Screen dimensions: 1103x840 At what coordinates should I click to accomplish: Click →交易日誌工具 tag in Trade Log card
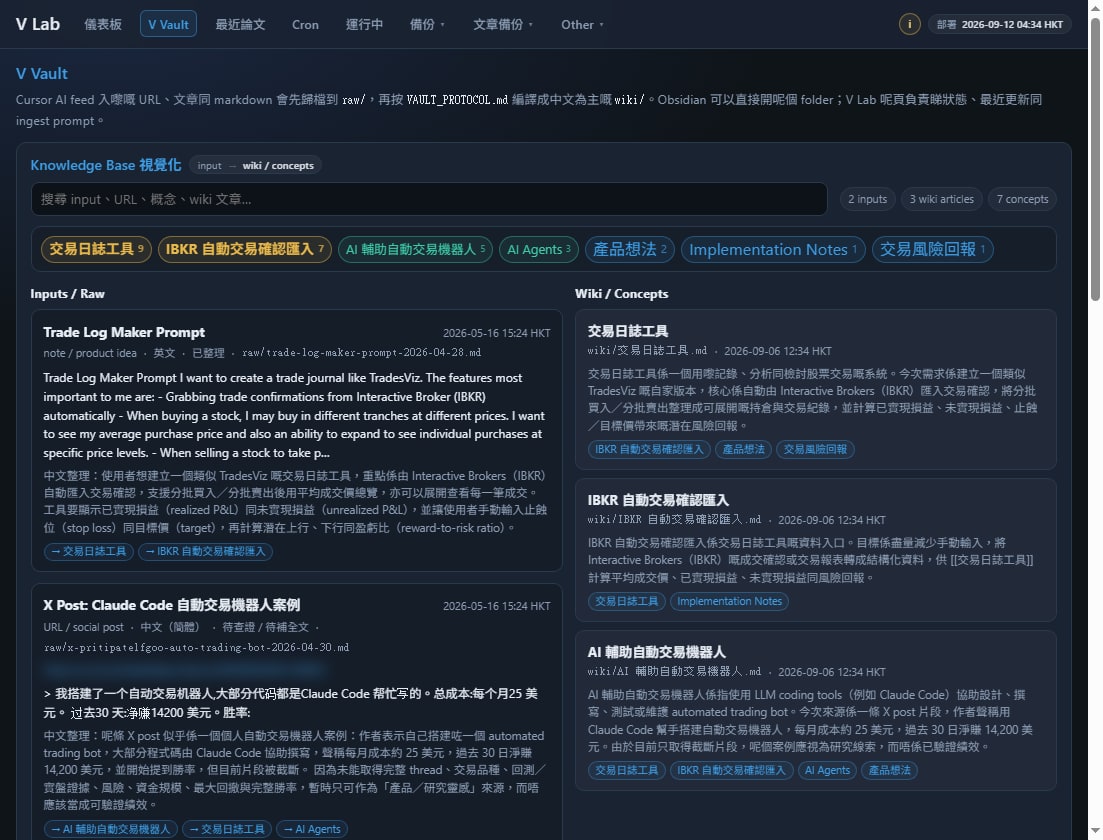(88, 552)
